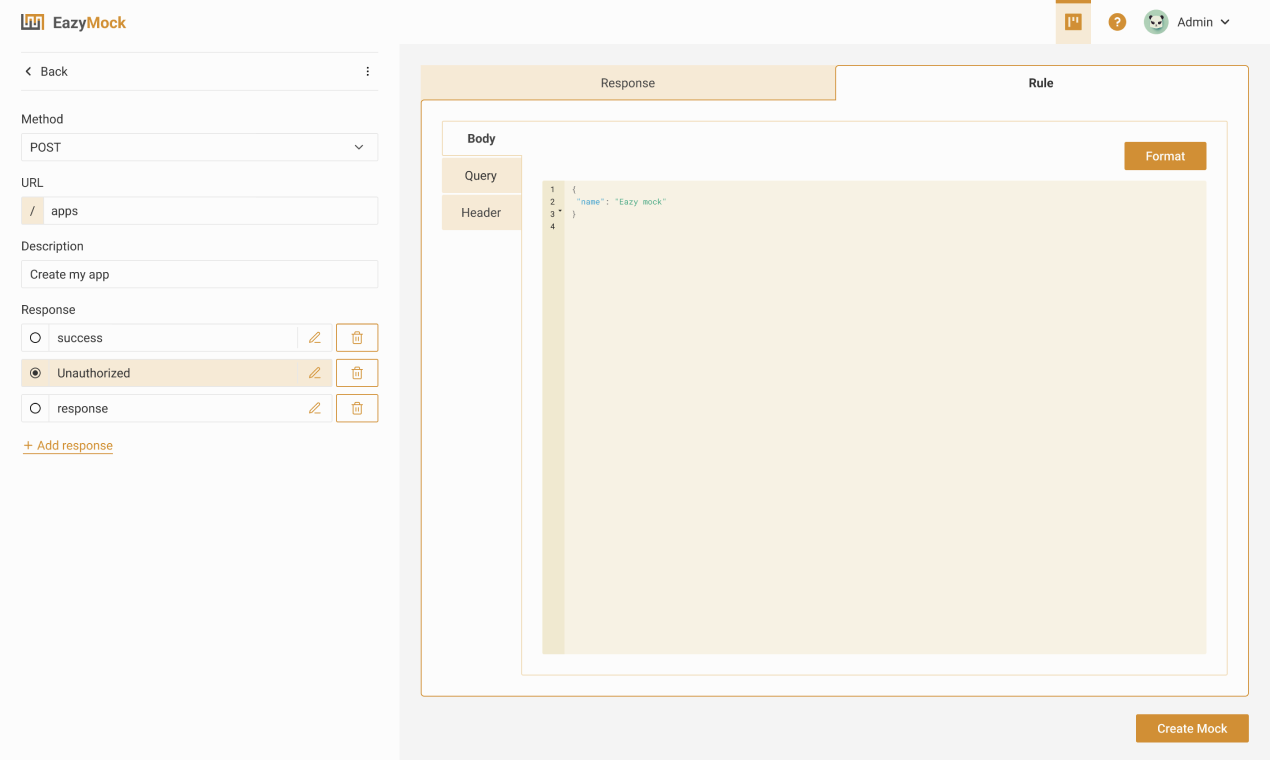This screenshot has width=1270, height=760.
Task: Click the Admin username text
Action: point(1195,22)
